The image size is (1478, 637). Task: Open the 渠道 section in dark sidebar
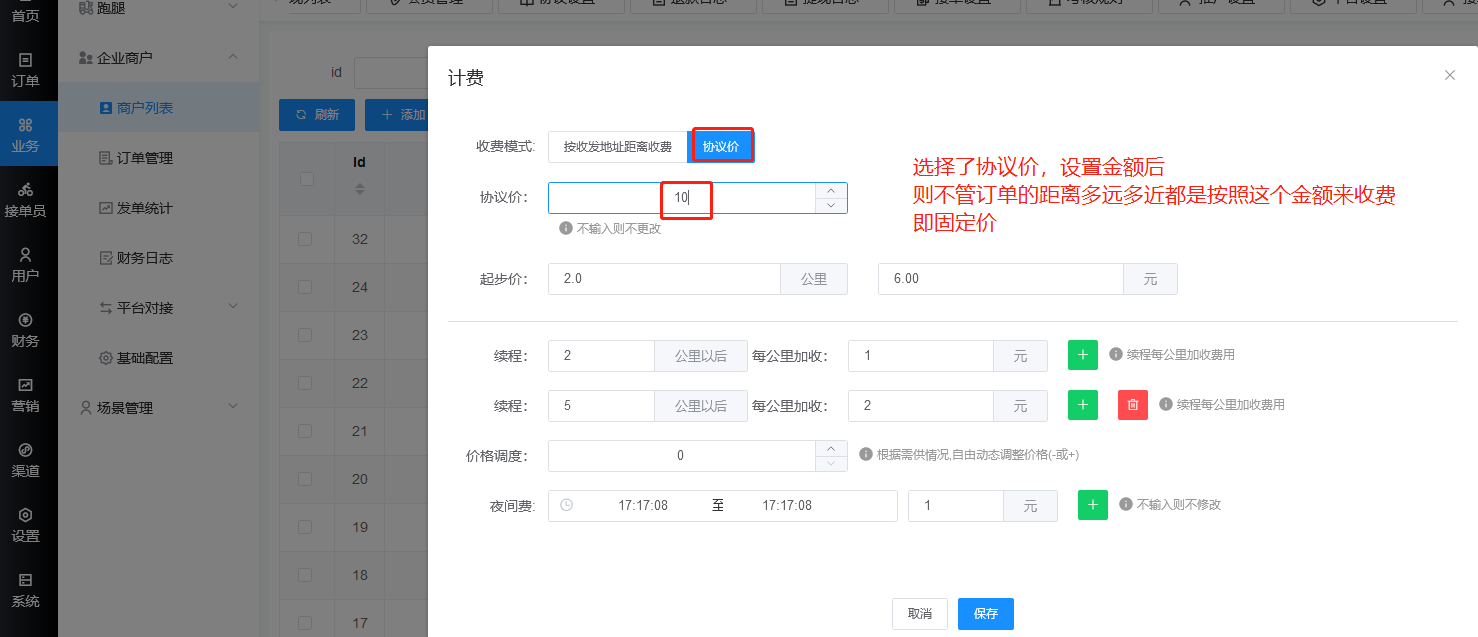click(x=28, y=460)
